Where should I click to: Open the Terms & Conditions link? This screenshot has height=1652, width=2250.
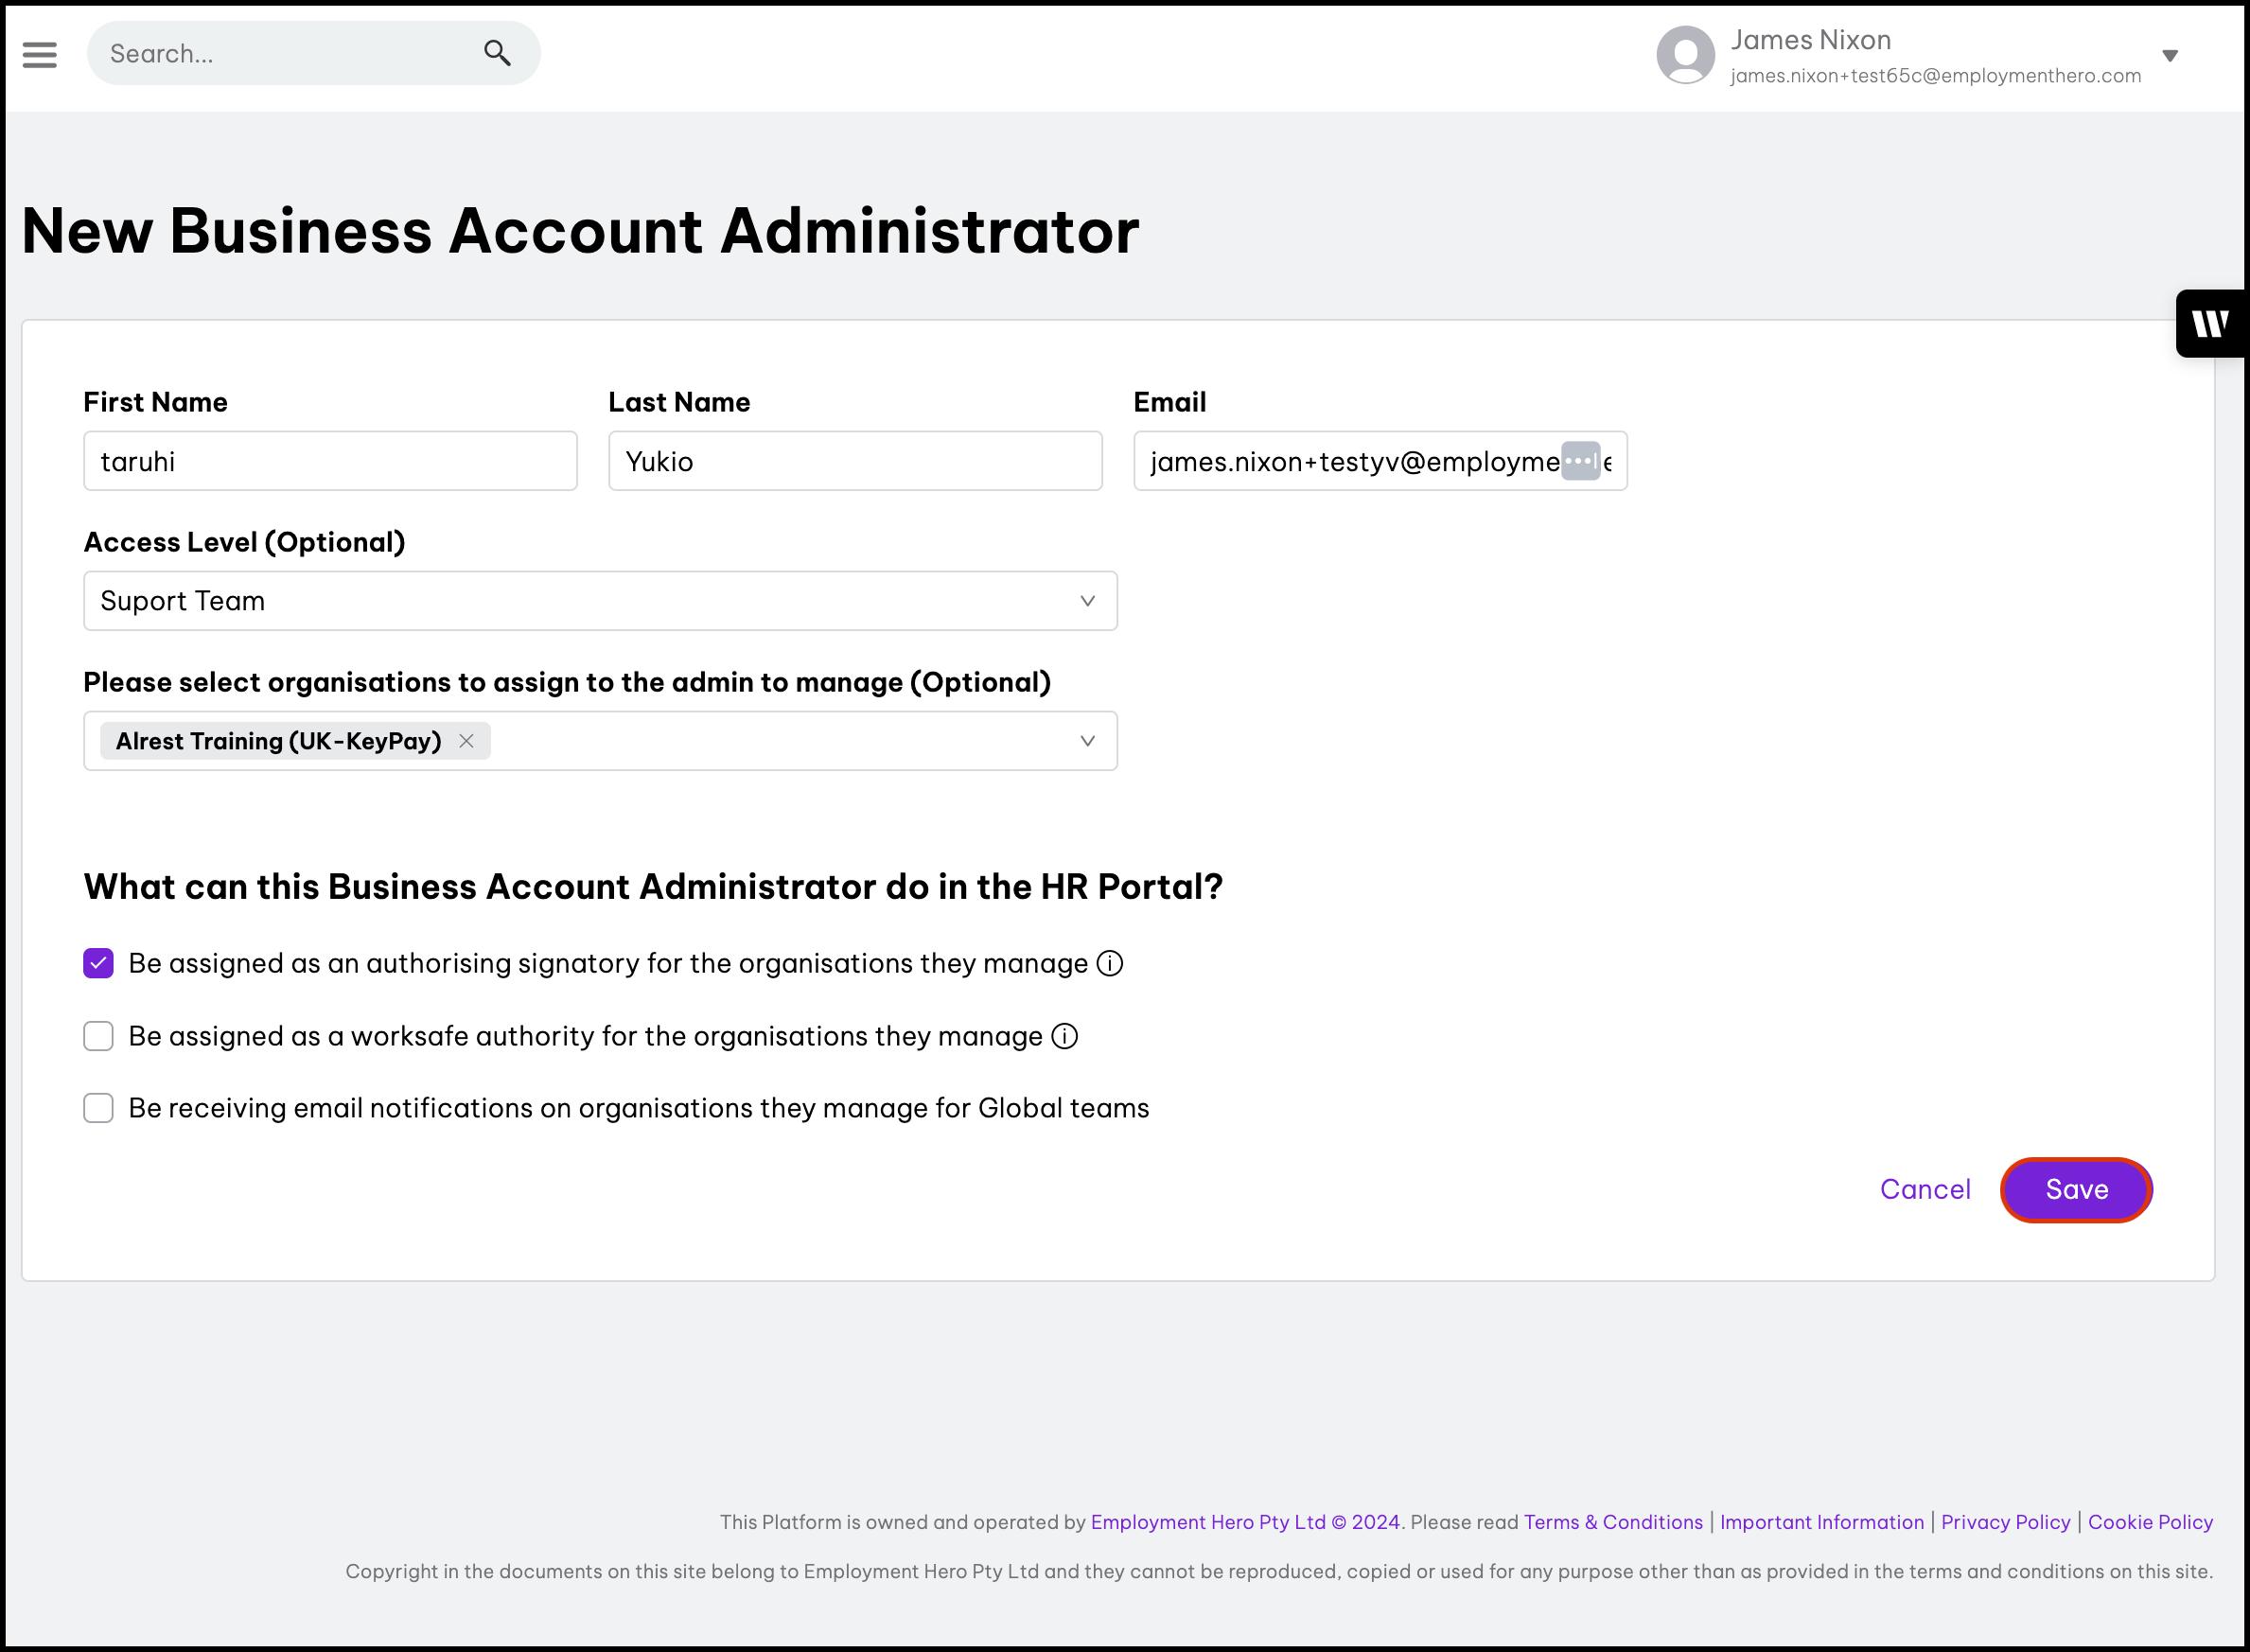pyautogui.click(x=1612, y=1522)
